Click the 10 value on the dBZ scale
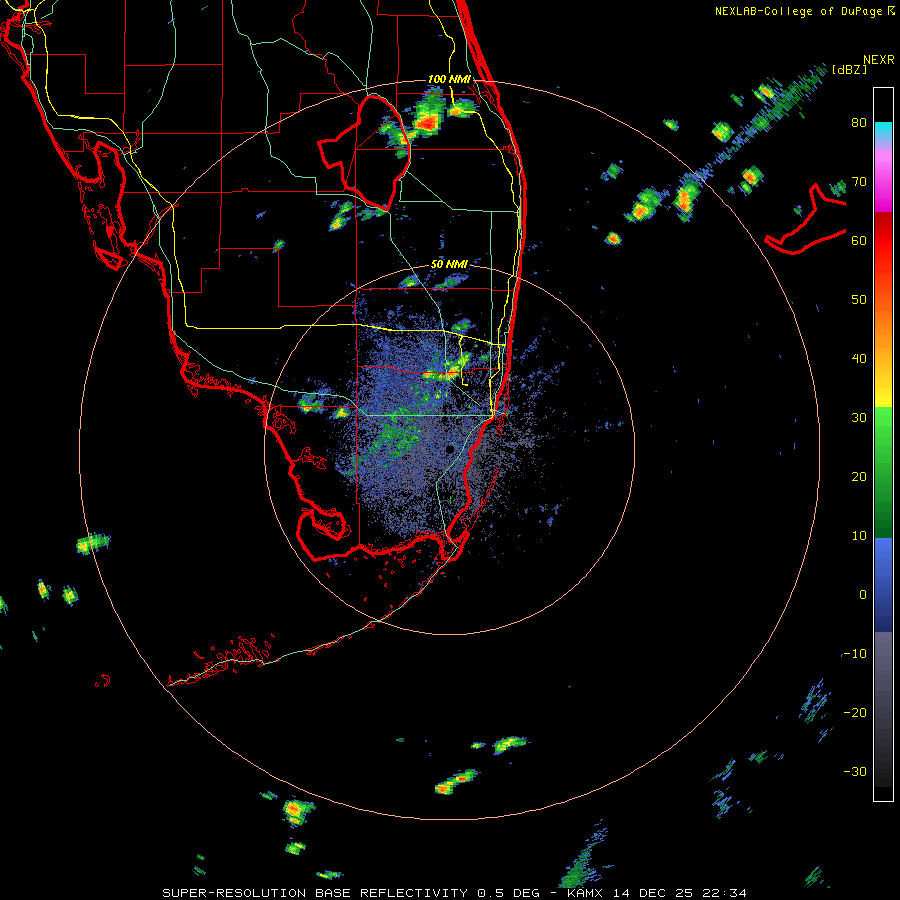This screenshot has width=900, height=900. click(x=859, y=536)
